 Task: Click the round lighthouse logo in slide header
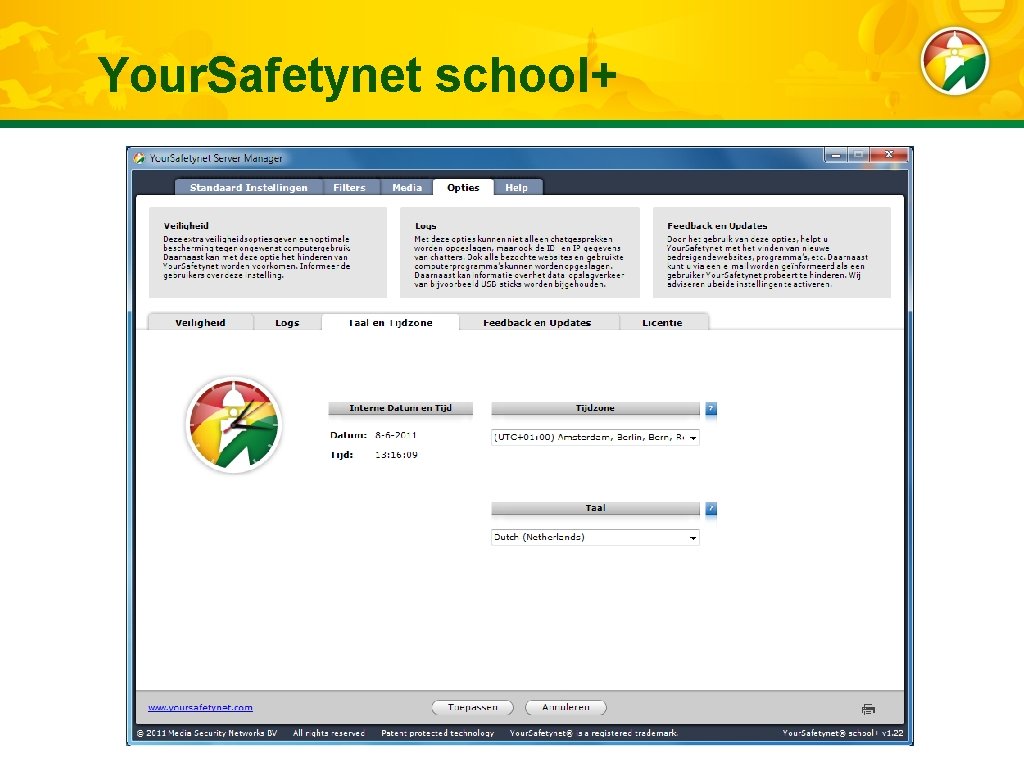point(955,61)
